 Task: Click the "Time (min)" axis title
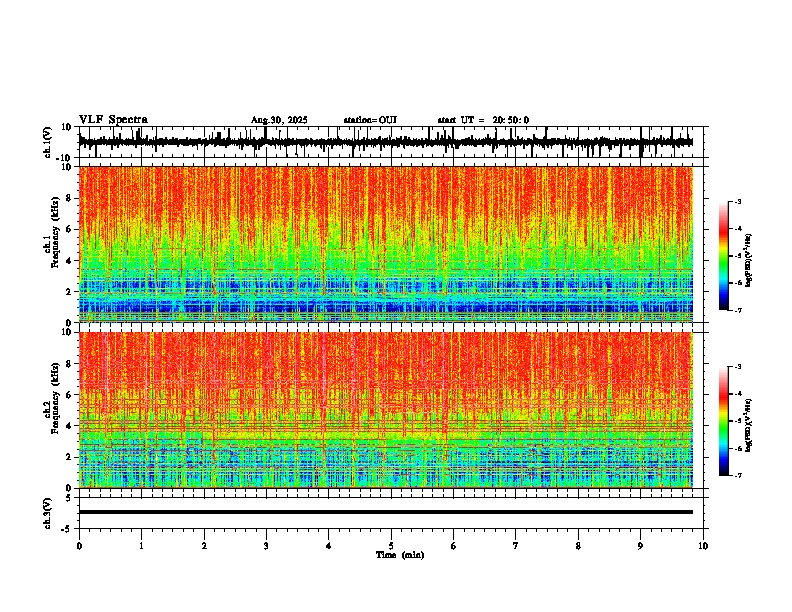[x=400, y=555]
